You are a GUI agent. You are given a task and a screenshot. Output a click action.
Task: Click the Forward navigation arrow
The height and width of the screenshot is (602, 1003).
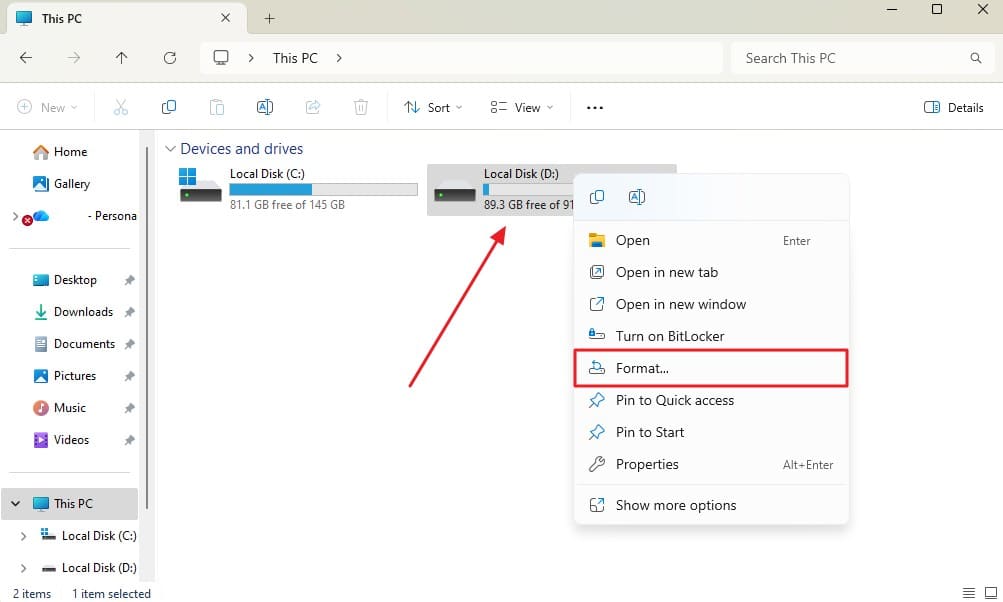pyautogui.click(x=74, y=58)
